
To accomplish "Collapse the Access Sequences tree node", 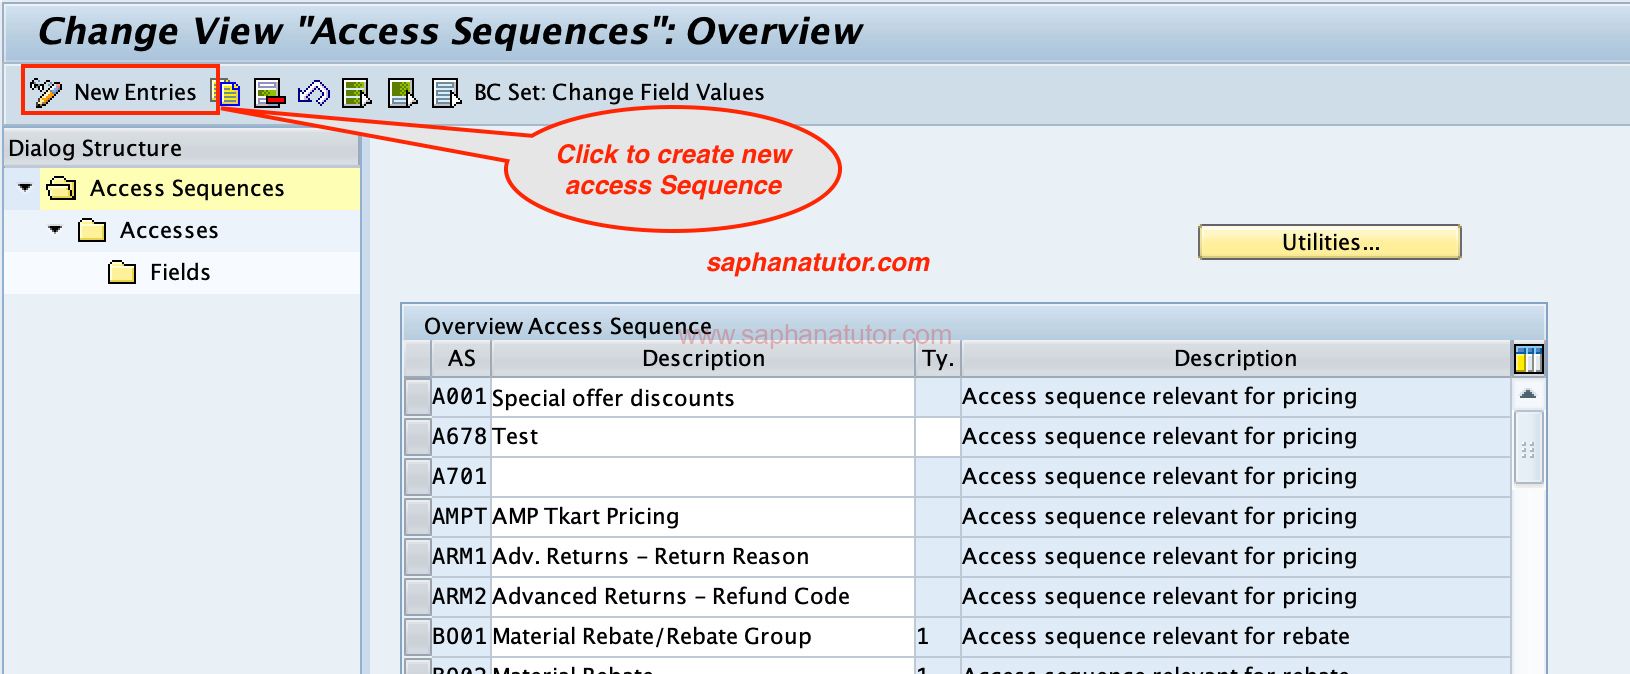I will 25,187.
